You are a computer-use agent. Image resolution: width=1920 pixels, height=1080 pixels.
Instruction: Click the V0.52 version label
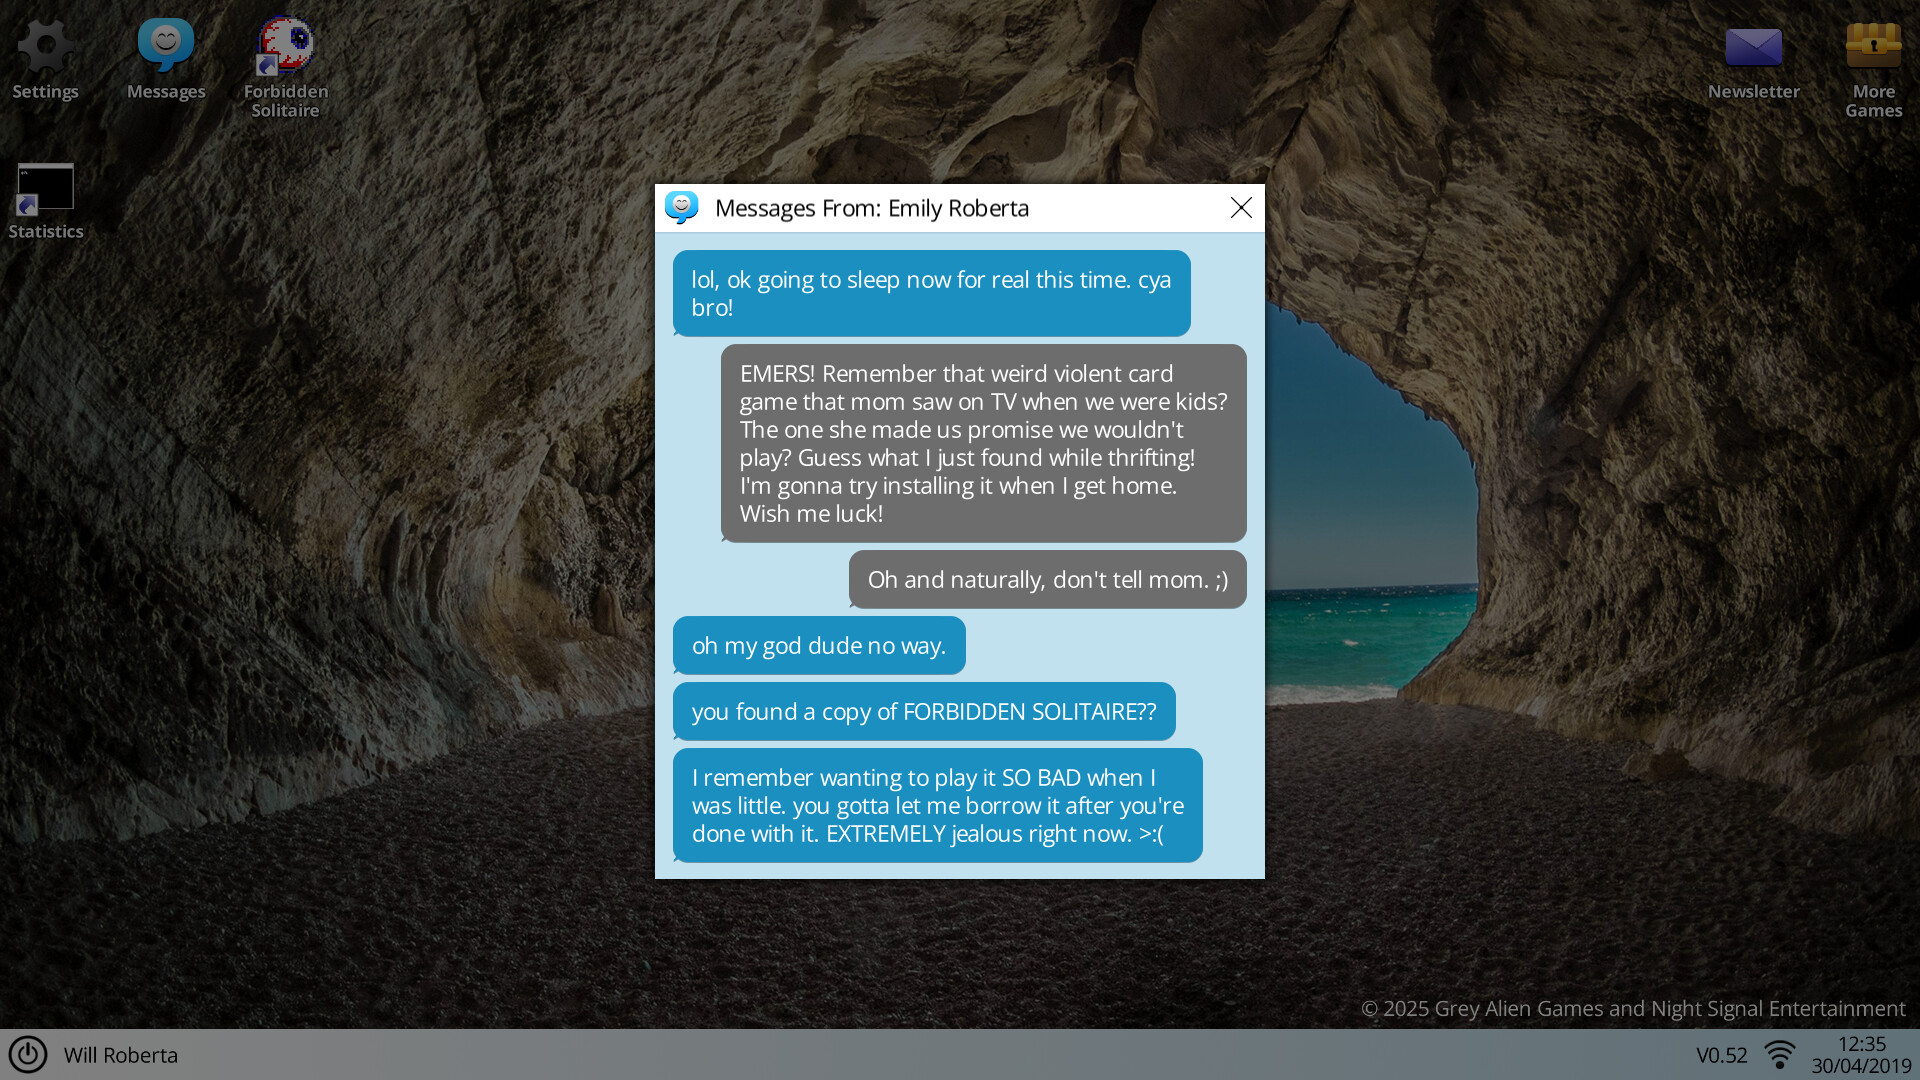(1720, 1055)
